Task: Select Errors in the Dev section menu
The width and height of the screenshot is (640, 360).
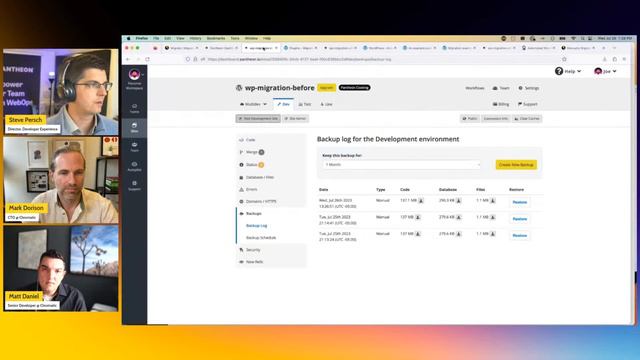Action: [271, 189]
